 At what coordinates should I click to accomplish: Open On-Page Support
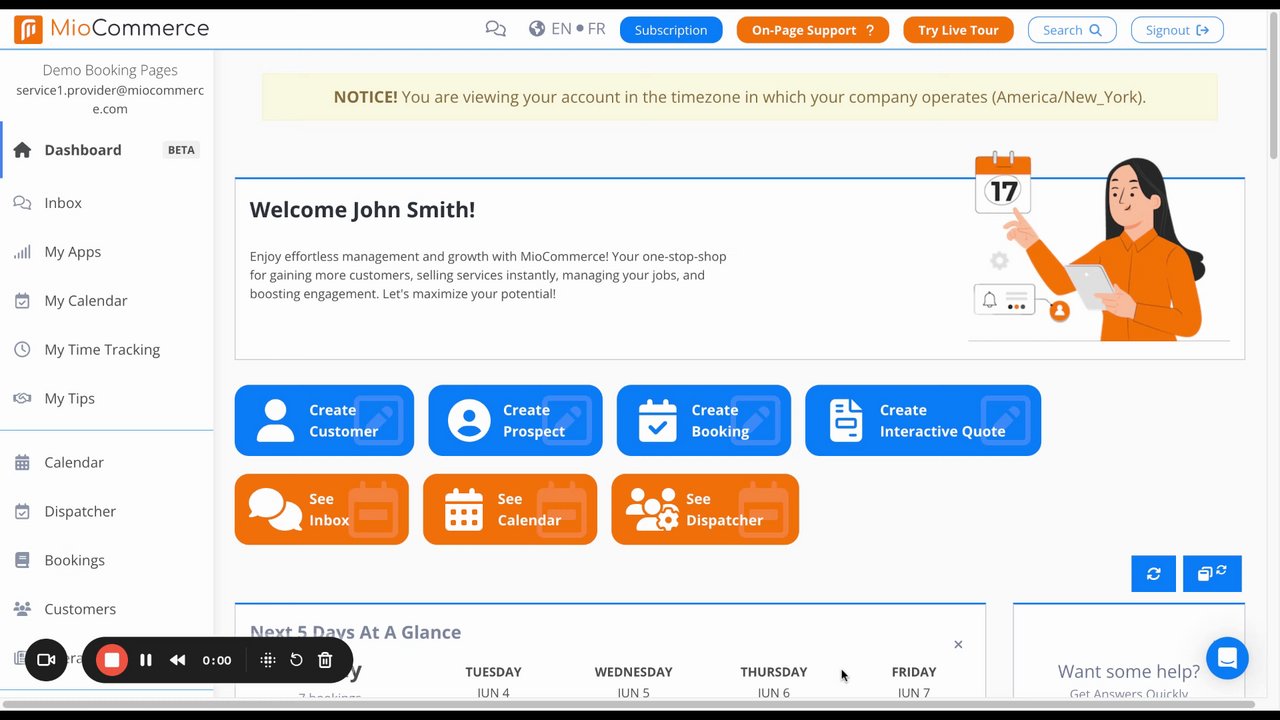click(813, 30)
